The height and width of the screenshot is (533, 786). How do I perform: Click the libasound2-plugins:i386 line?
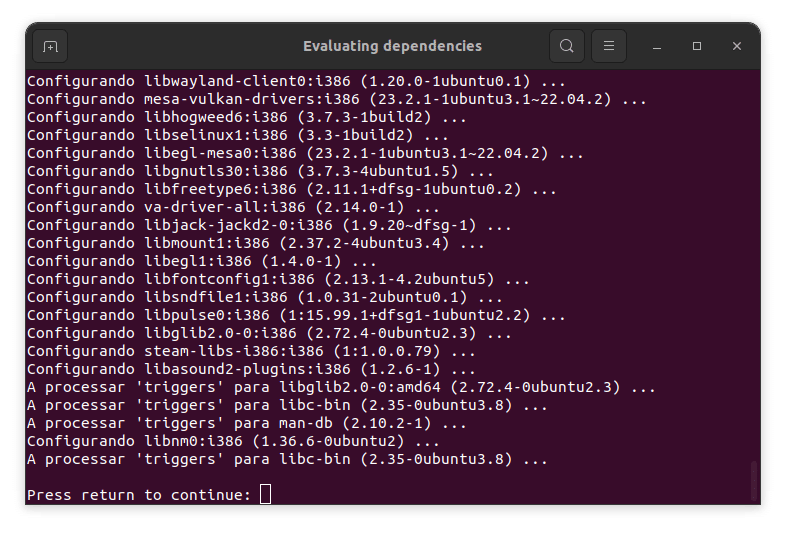(251, 369)
